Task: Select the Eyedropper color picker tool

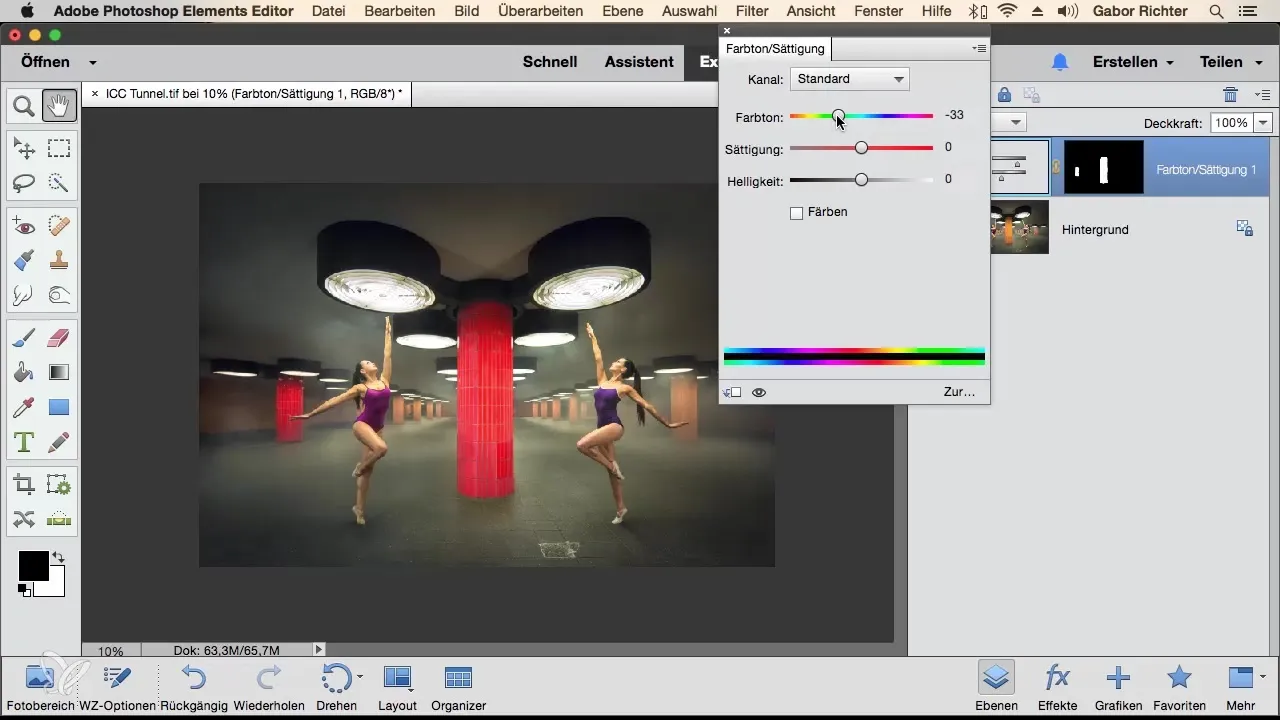Action: click(24, 407)
